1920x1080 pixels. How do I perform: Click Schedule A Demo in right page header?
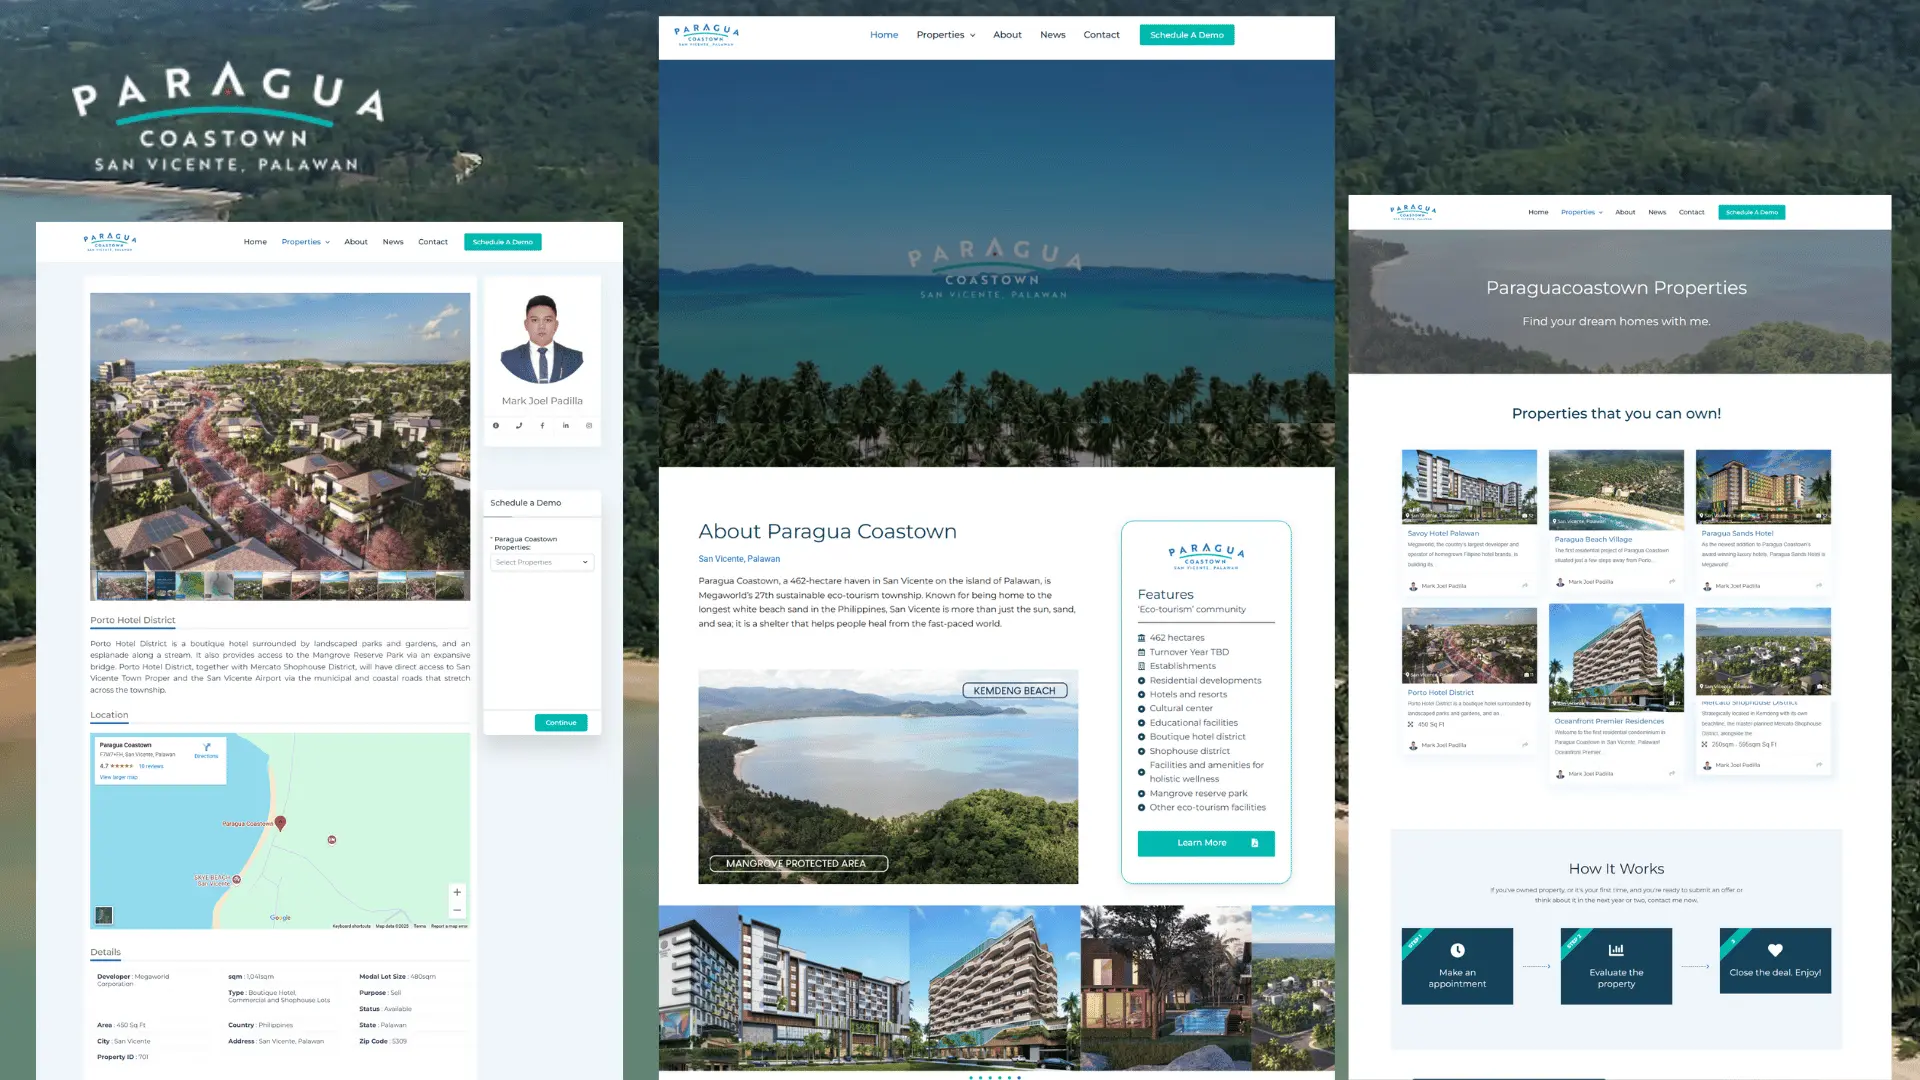pyautogui.click(x=1752, y=212)
